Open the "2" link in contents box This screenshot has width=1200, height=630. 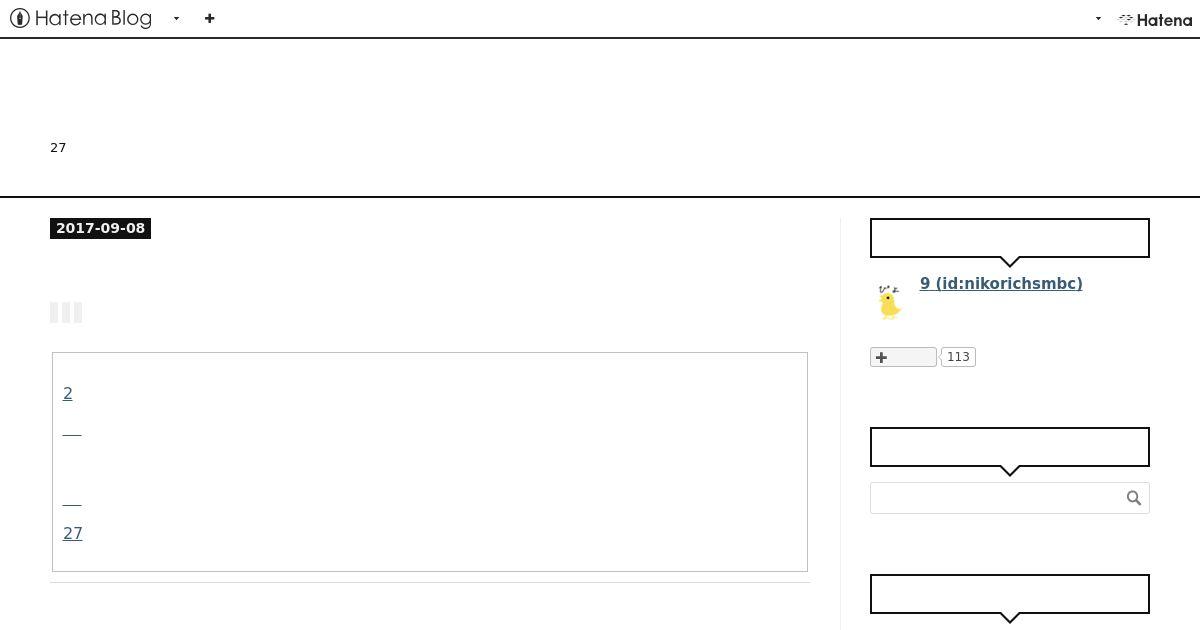click(68, 393)
